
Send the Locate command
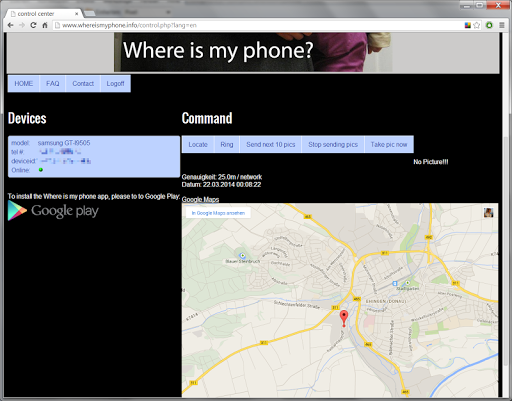tap(198, 144)
